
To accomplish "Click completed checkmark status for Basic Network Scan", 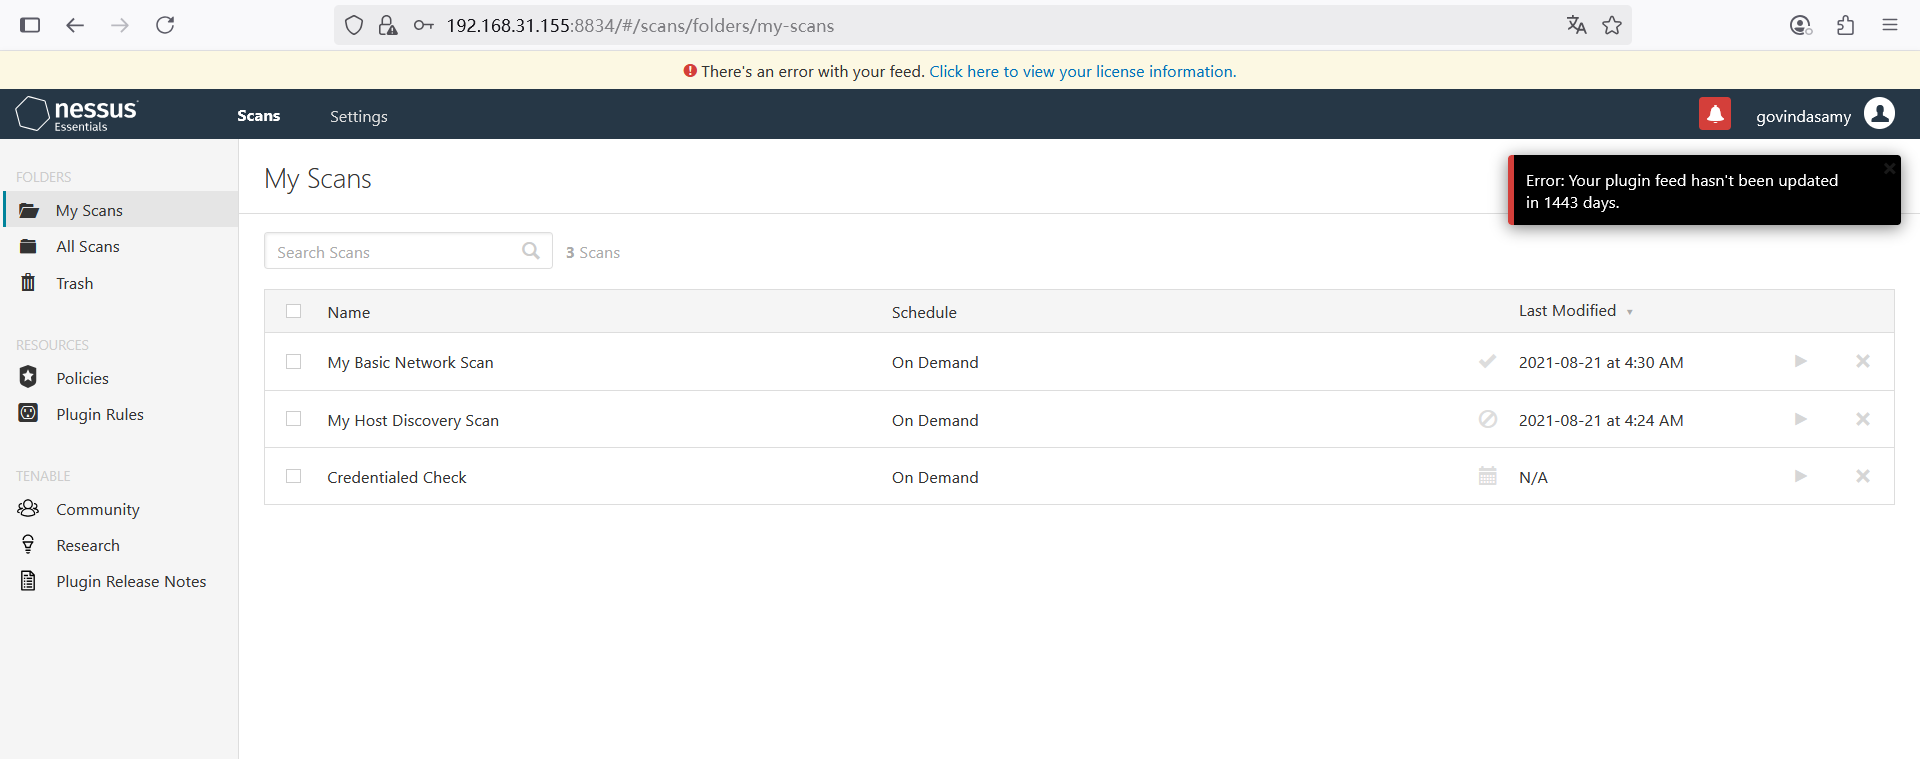I will pyautogui.click(x=1487, y=361).
